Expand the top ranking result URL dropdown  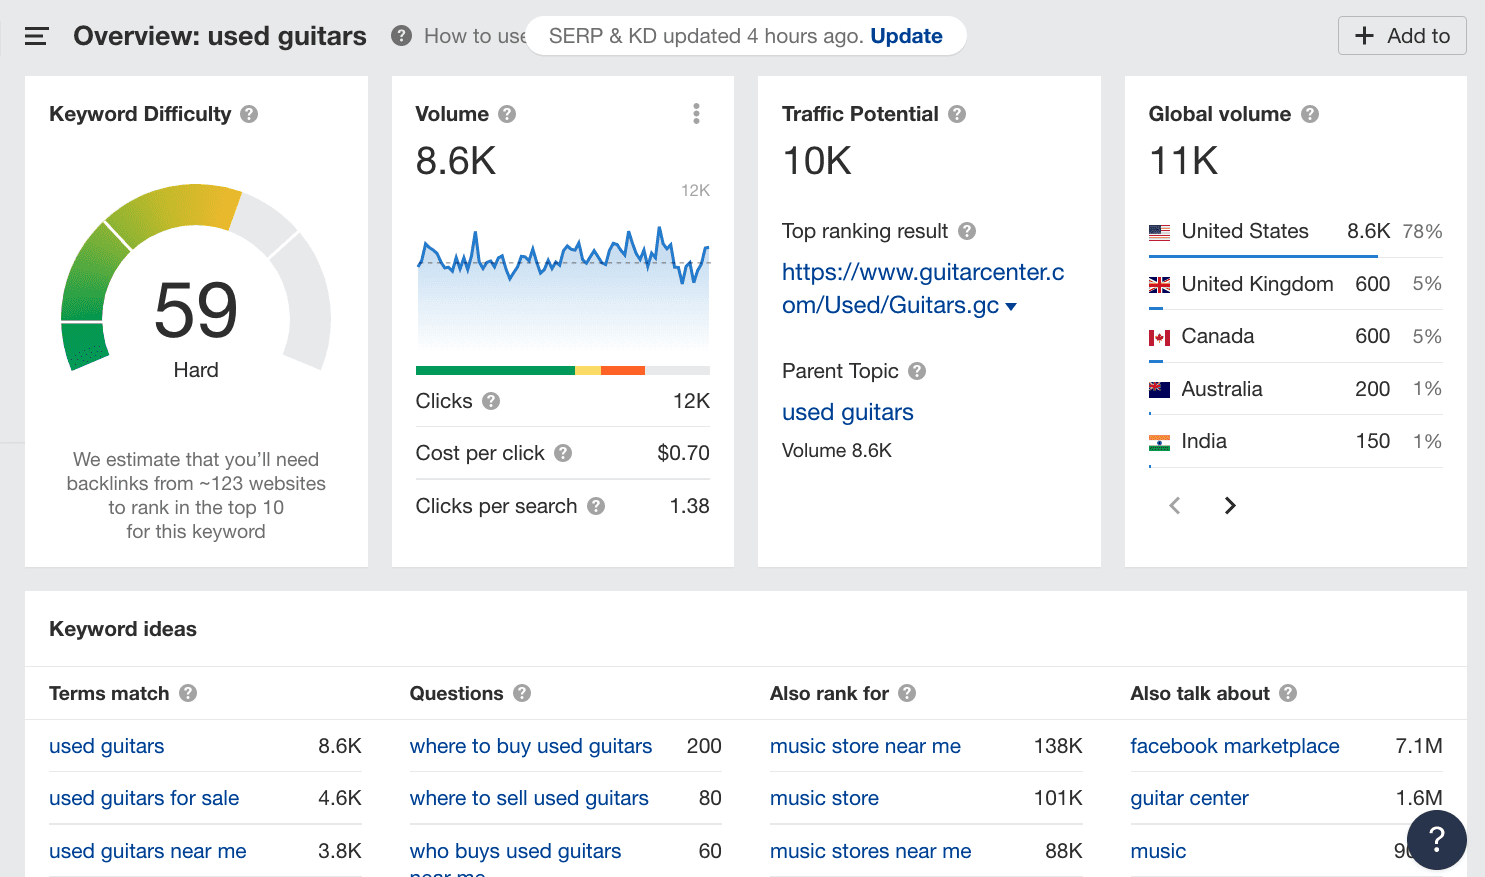click(1011, 307)
